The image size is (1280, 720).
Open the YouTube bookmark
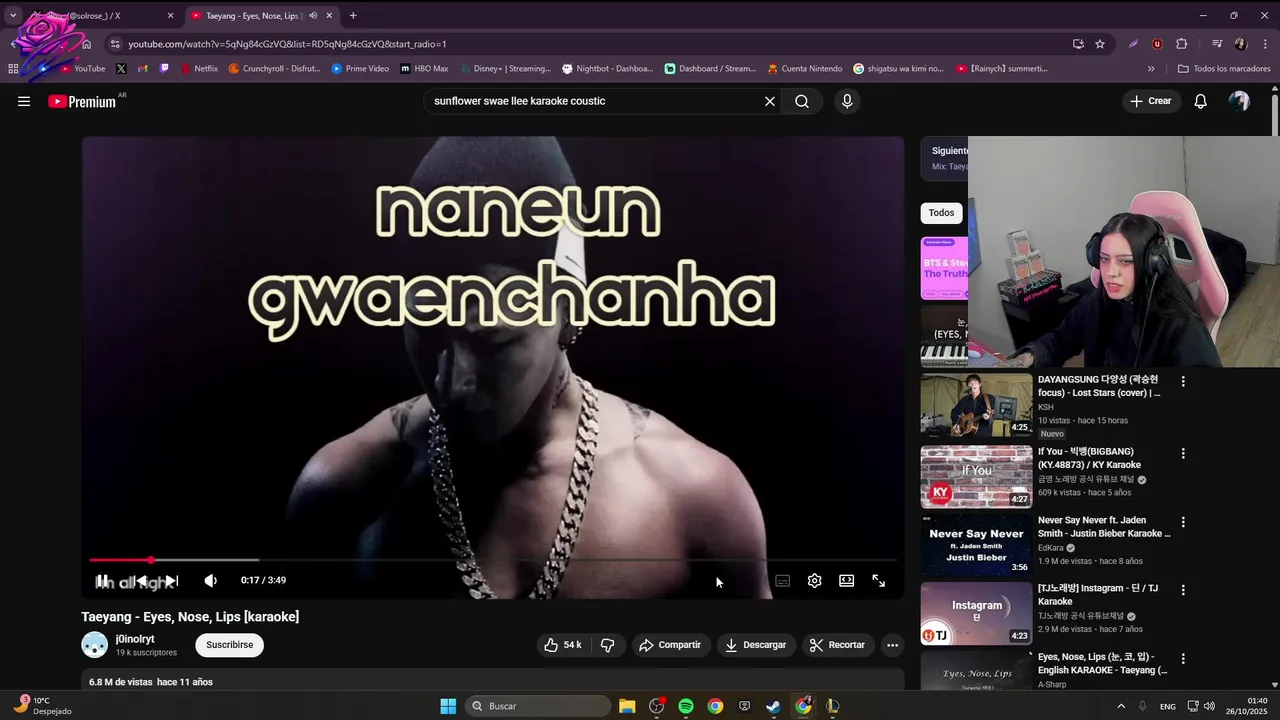83,69
